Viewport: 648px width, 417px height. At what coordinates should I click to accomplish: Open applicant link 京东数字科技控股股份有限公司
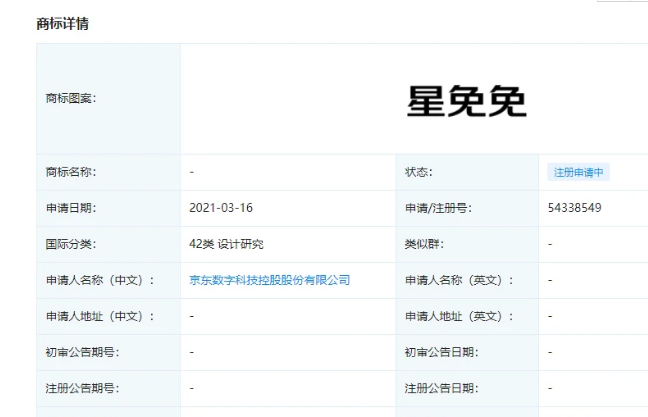pos(269,280)
